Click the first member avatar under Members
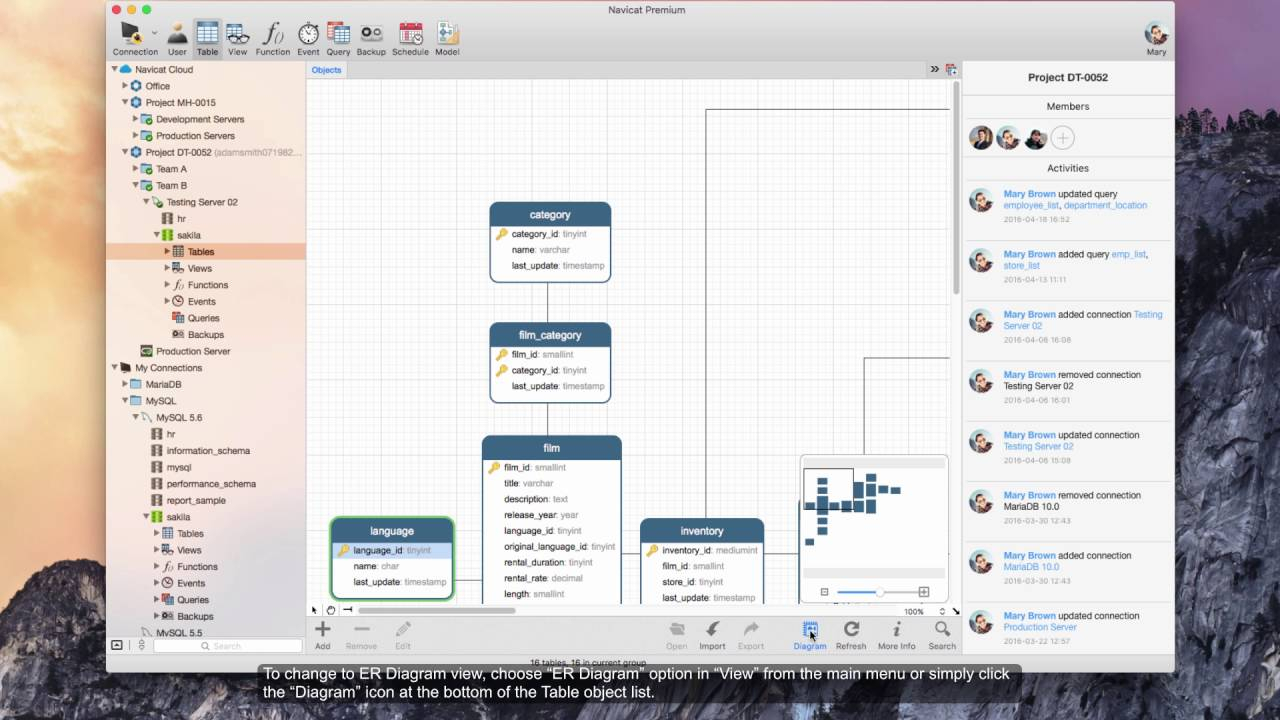This screenshot has height=720, width=1280. 981,138
